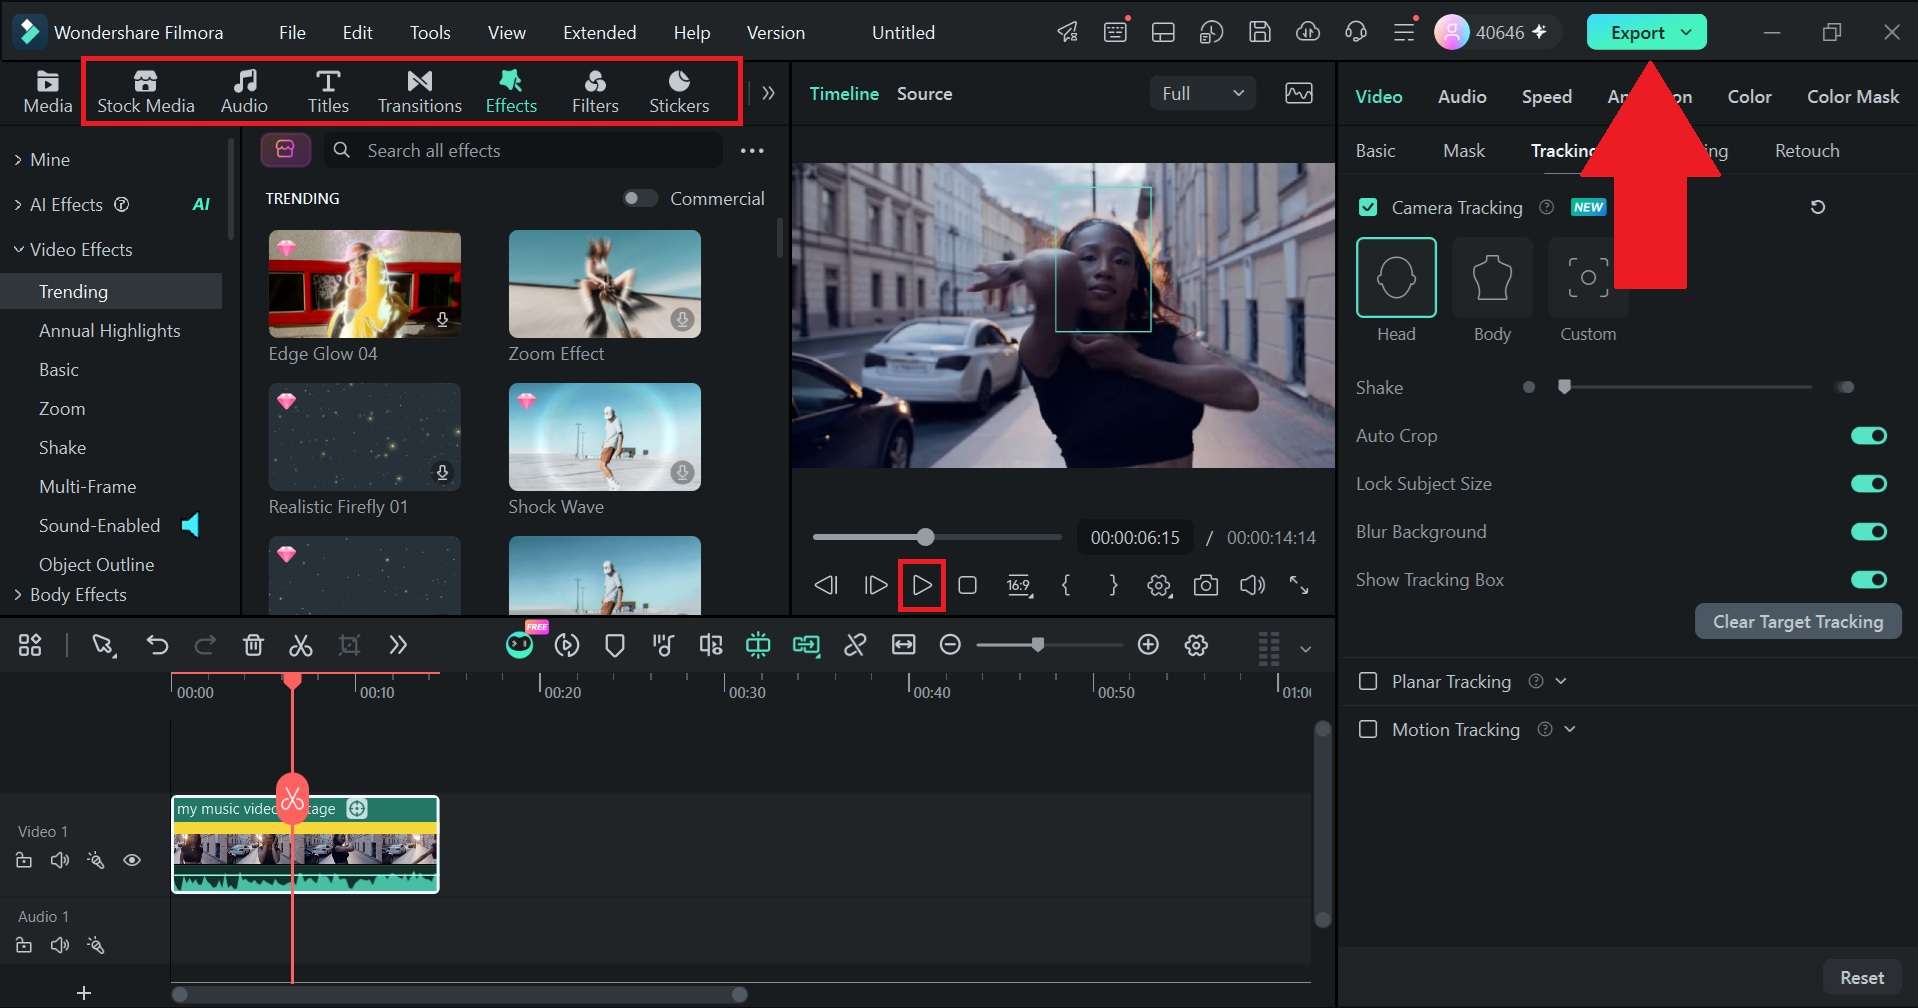Expand the AI Effects category

point(18,204)
